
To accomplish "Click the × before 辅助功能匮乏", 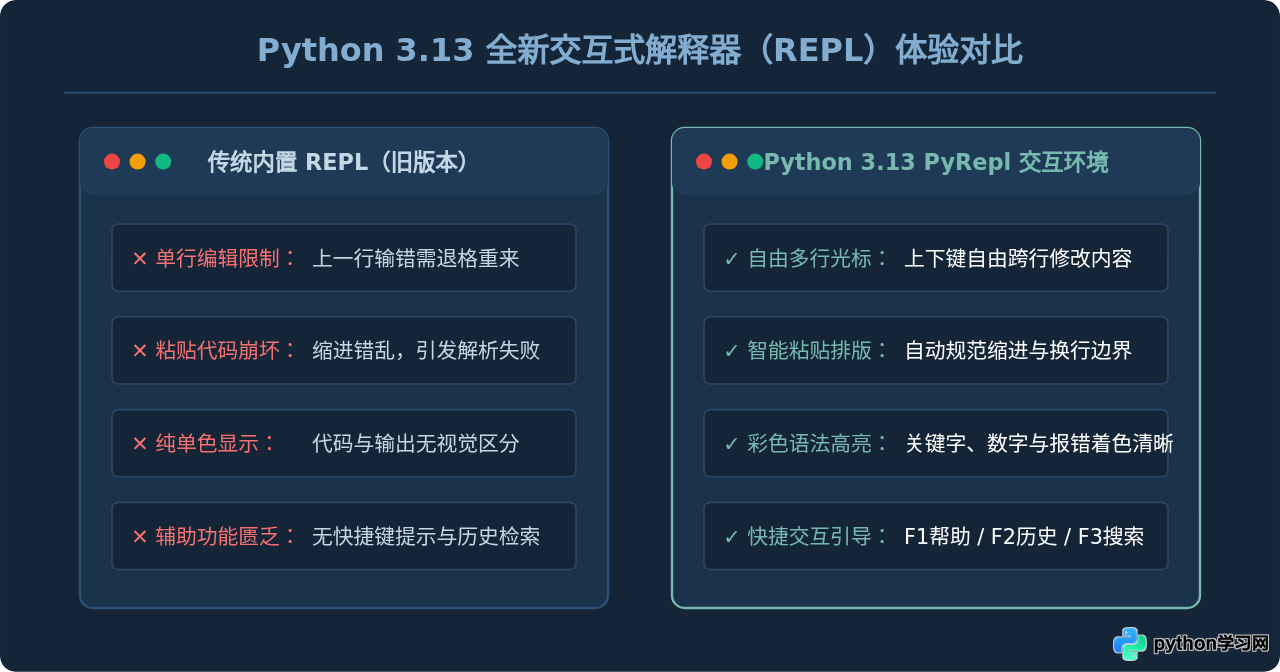I will tap(140, 537).
